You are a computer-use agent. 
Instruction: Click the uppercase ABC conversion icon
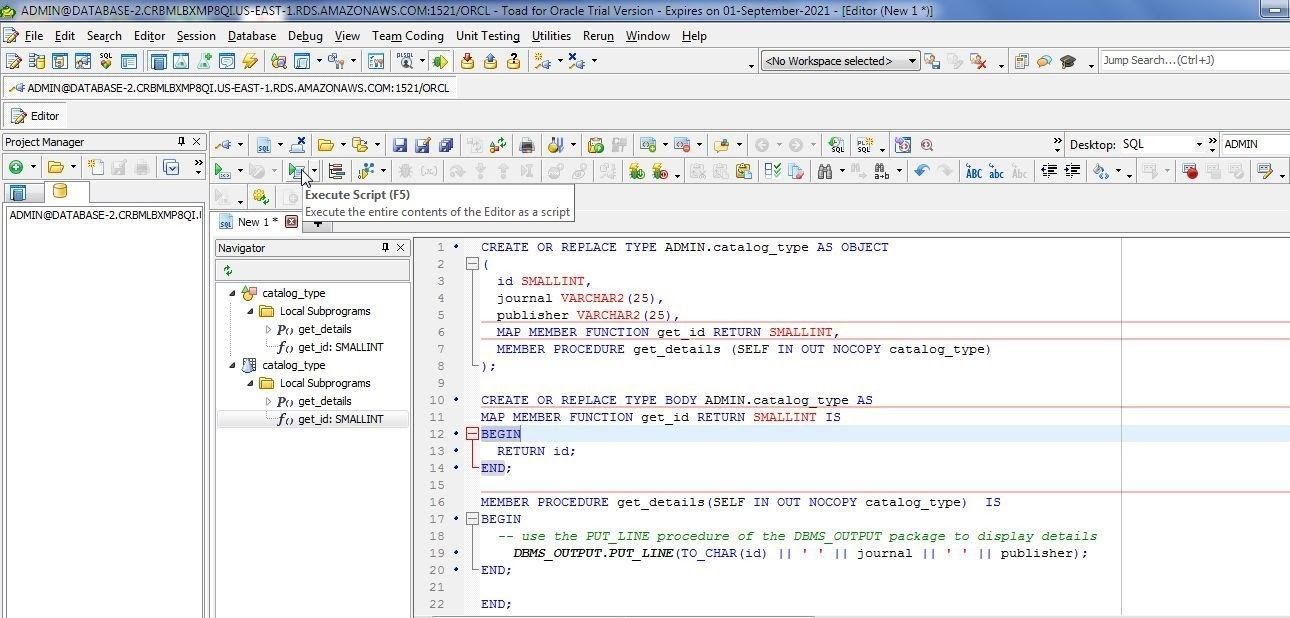coord(973,171)
